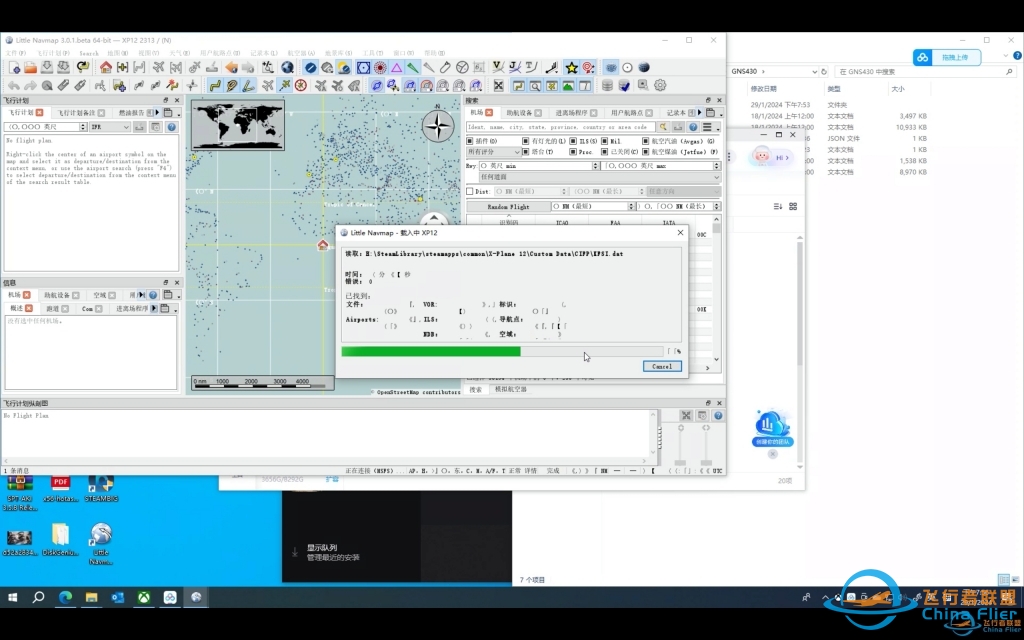
Task: Click the green mountain elevation profile icon
Action: (568, 85)
